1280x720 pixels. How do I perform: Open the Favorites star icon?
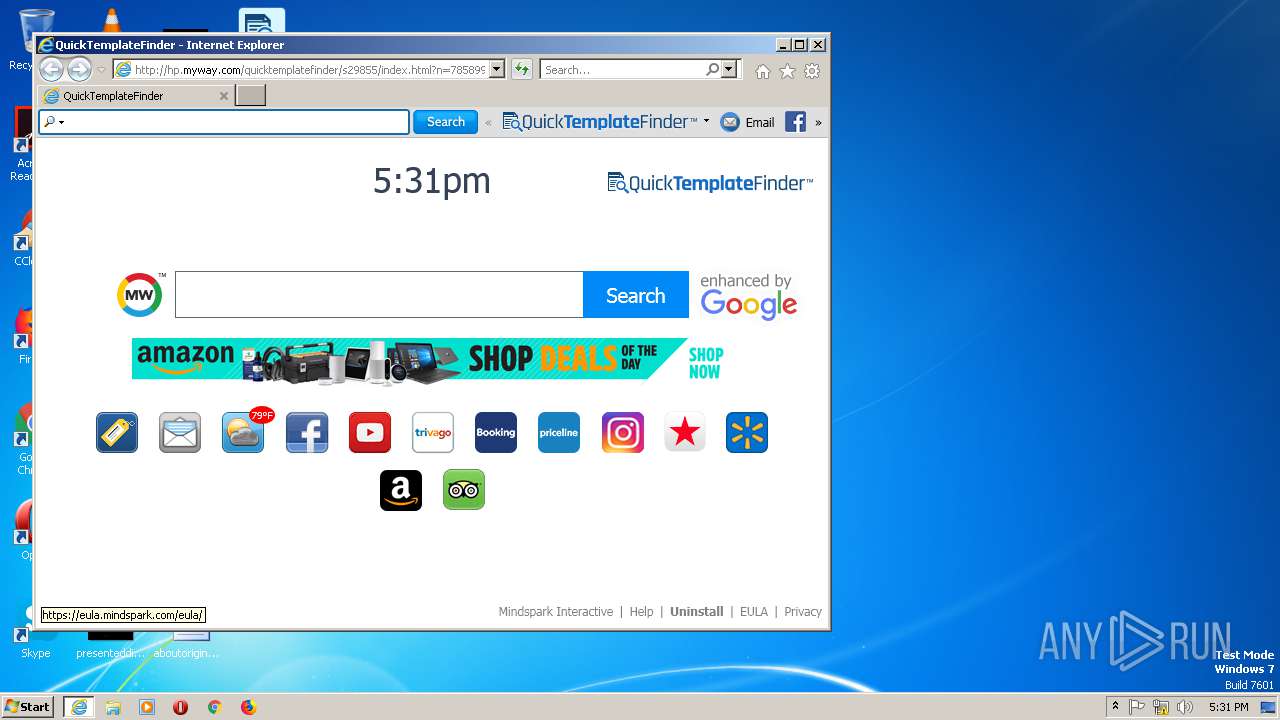point(787,71)
